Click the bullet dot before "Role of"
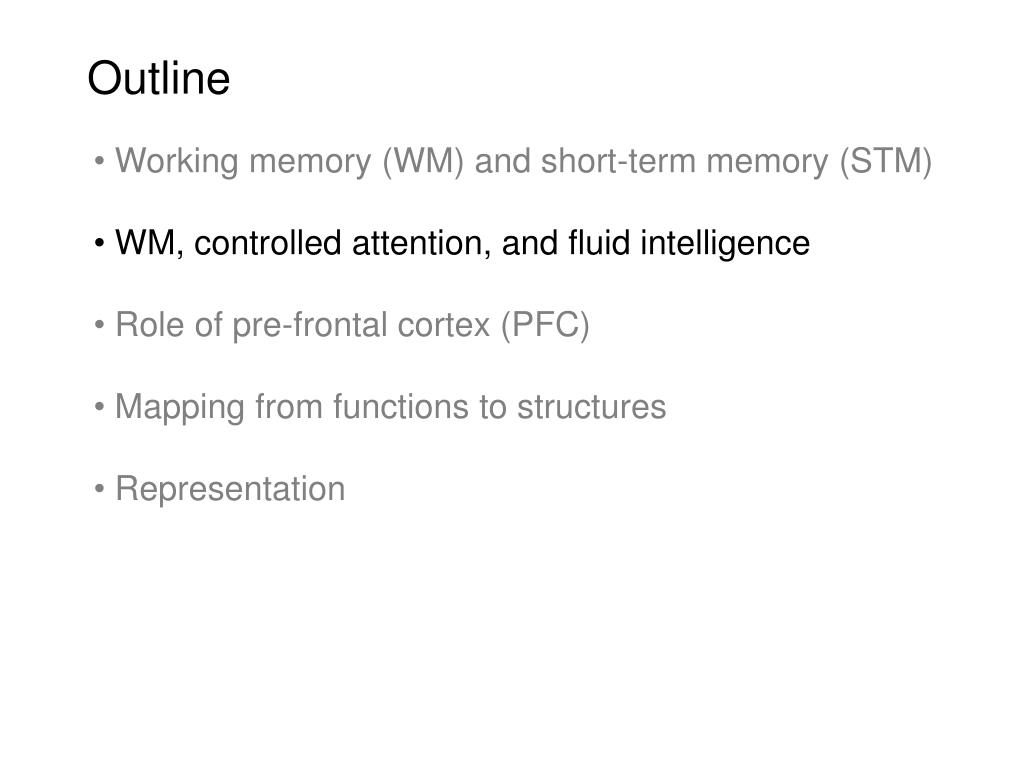1024x768 pixels. 99,325
